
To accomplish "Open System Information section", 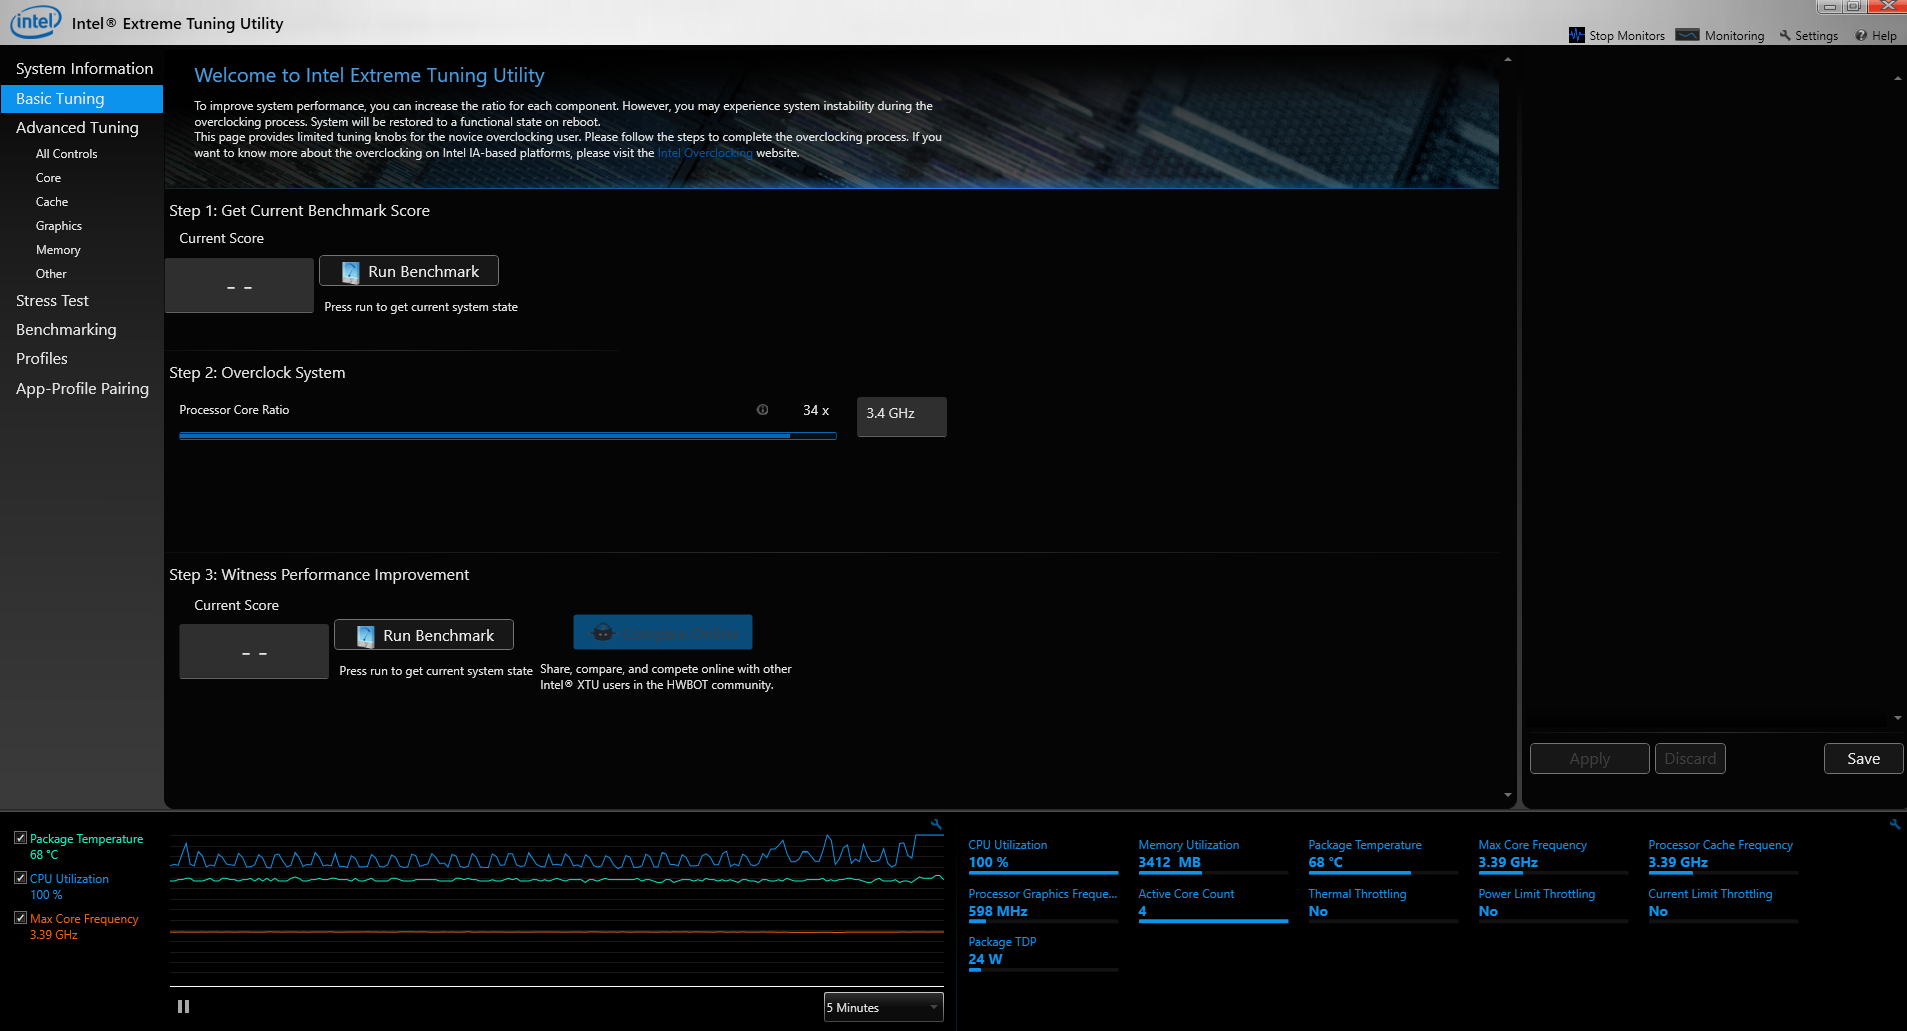I will [82, 69].
